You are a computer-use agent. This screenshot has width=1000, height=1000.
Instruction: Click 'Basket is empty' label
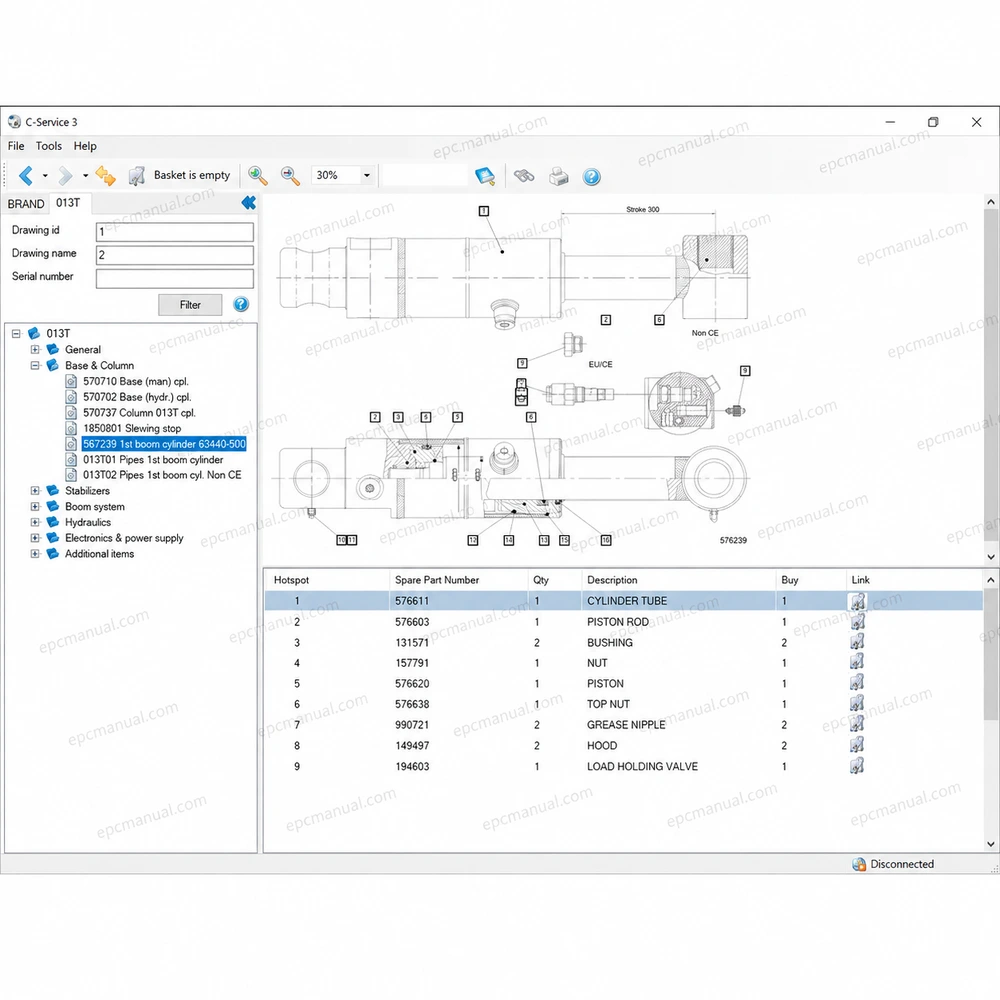[x=191, y=175]
